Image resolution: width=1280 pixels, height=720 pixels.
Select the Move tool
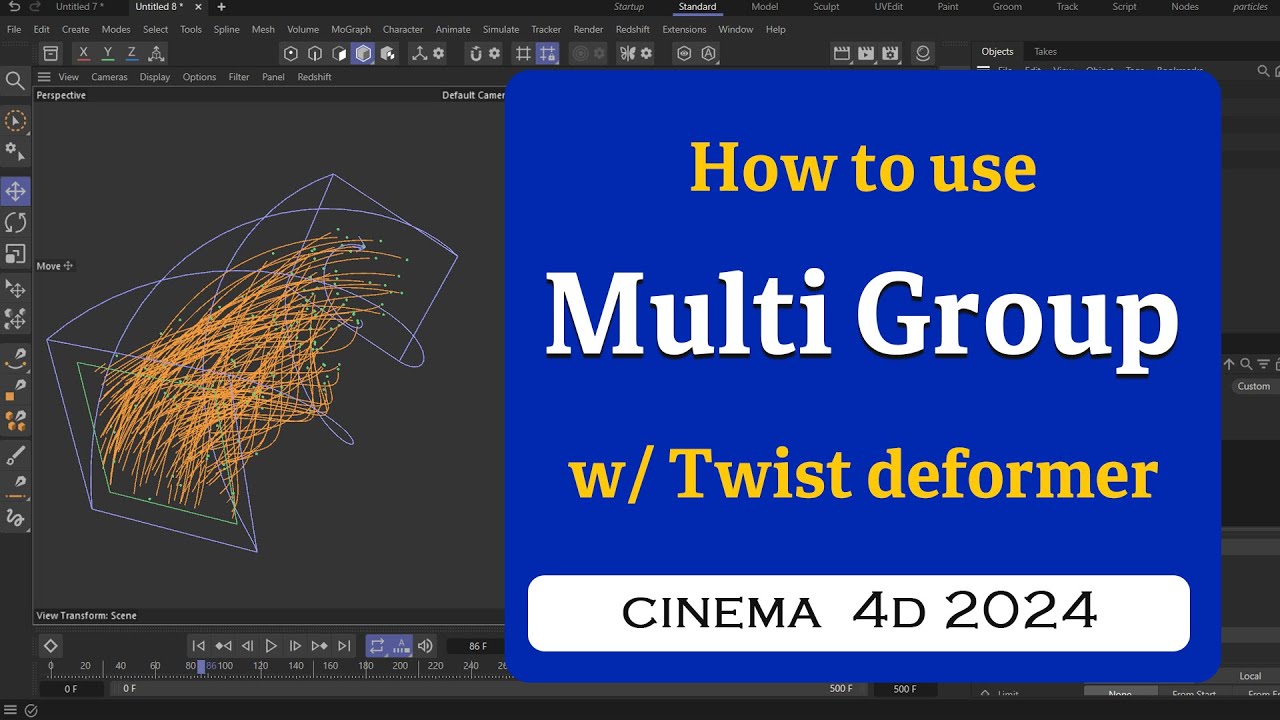15,191
